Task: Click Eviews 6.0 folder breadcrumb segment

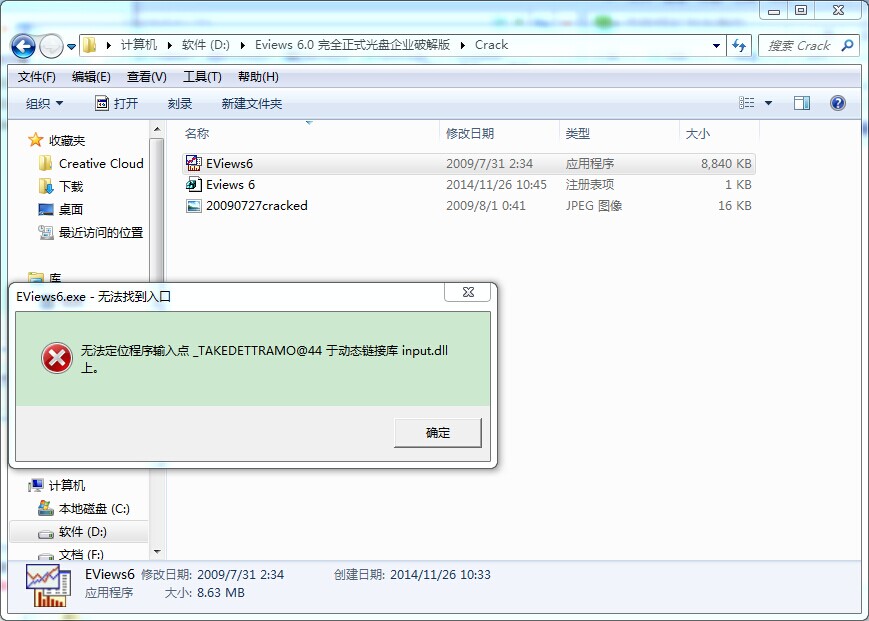Action: 352,45
